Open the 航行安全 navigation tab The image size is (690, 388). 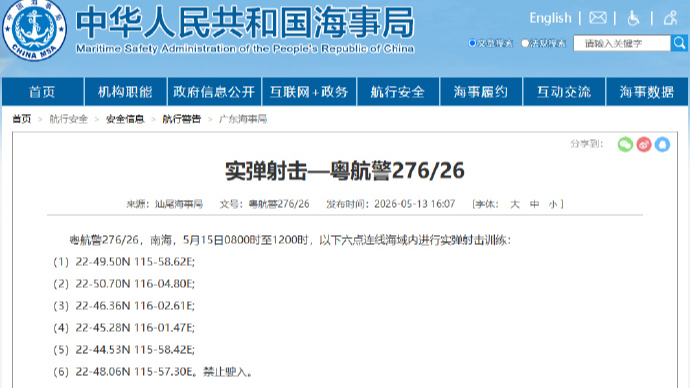398,92
